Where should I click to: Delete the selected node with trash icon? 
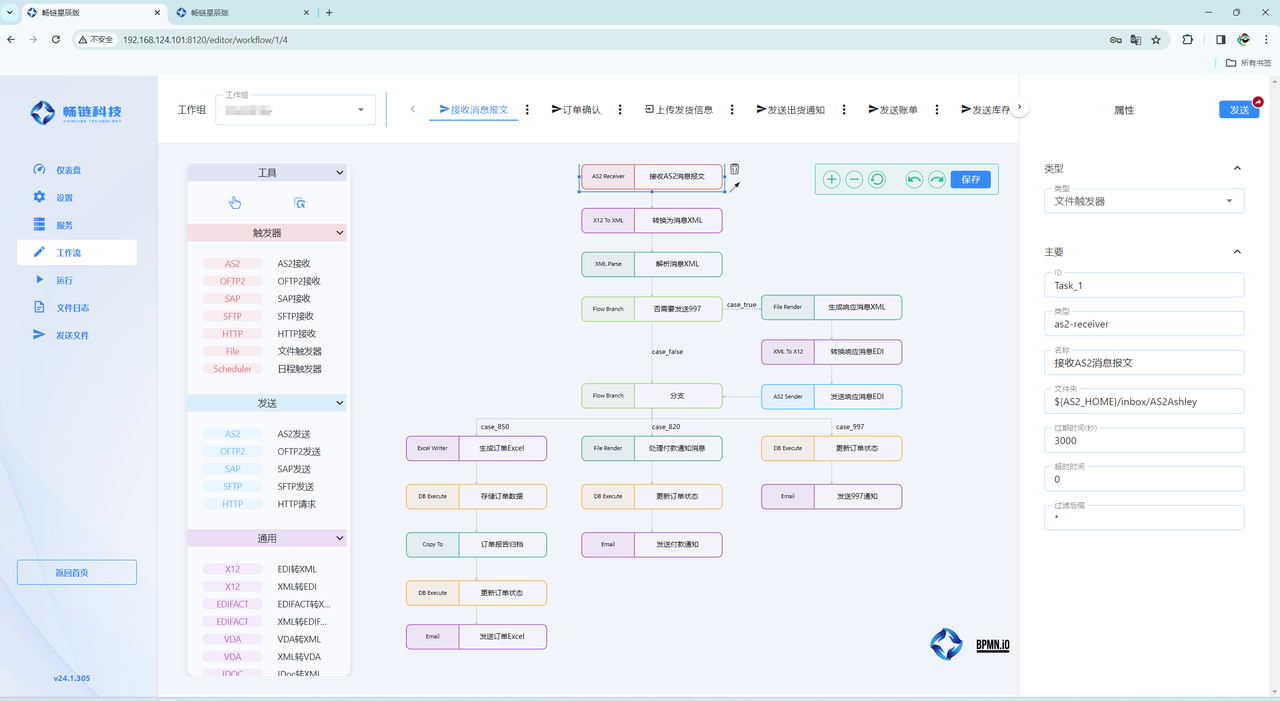point(734,169)
